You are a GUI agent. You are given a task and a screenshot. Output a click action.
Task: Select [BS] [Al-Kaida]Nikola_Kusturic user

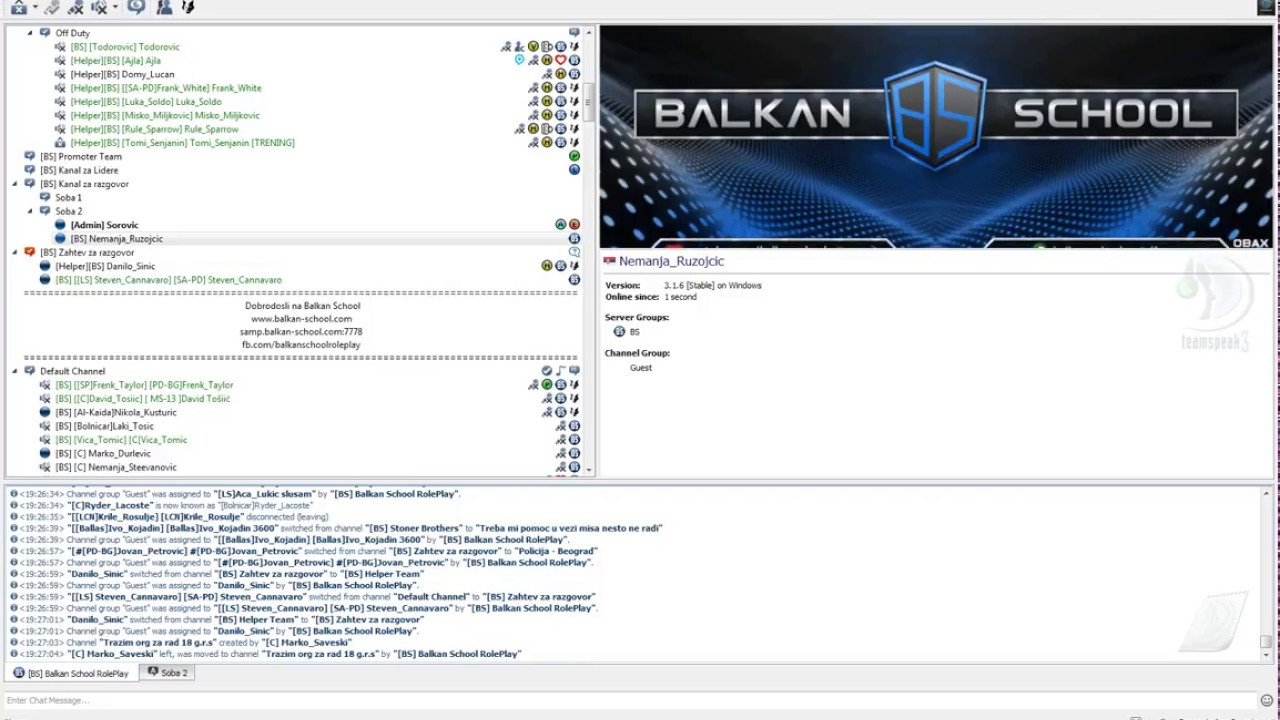point(116,412)
